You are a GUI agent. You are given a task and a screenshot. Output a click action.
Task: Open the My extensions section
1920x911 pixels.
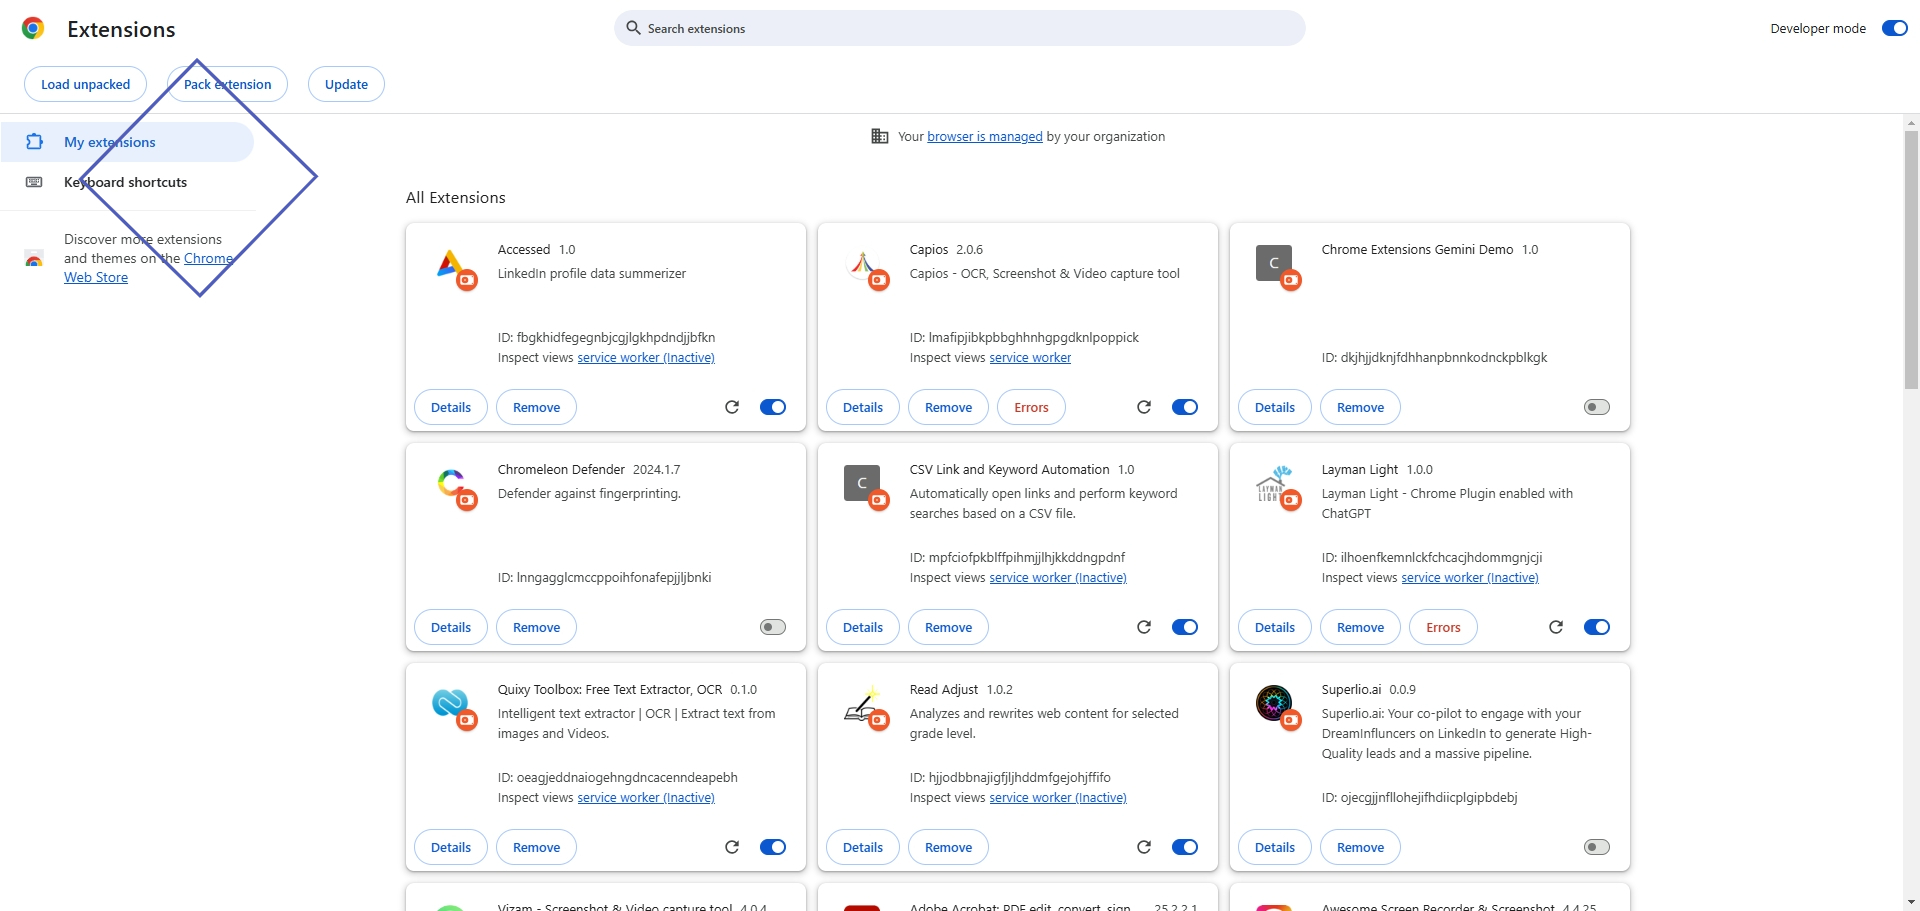pos(127,142)
